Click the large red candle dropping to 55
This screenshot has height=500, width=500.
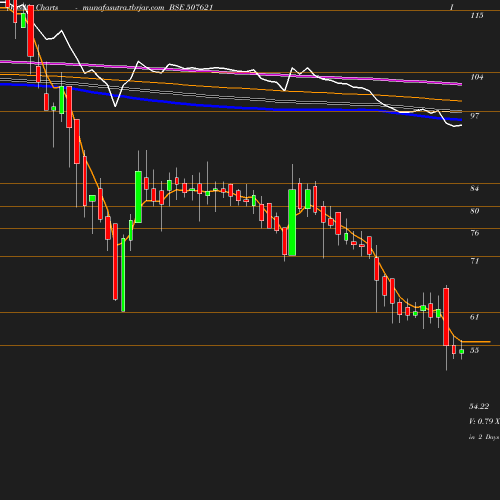(446, 317)
